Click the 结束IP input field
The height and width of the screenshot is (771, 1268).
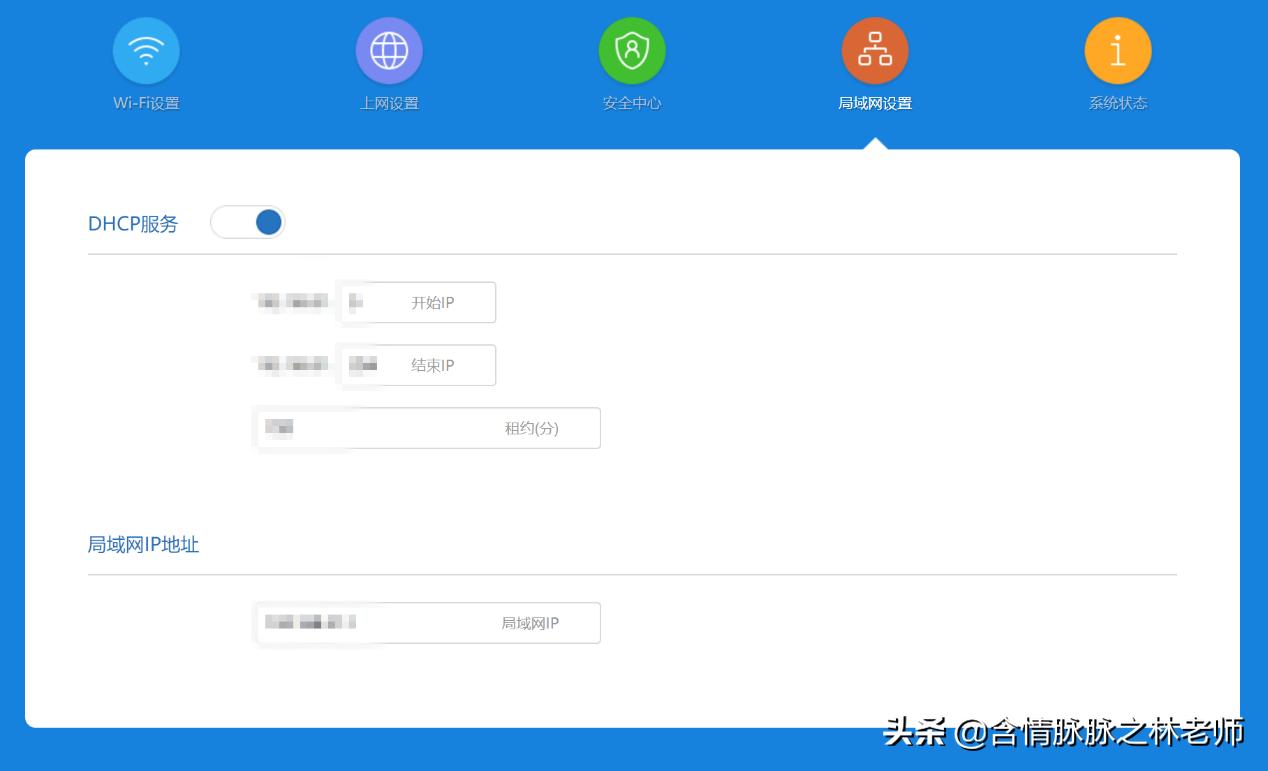tap(418, 365)
